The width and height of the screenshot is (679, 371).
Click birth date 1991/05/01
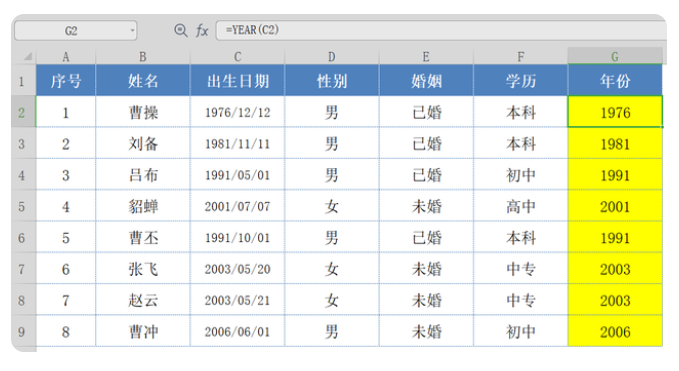(237, 175)
